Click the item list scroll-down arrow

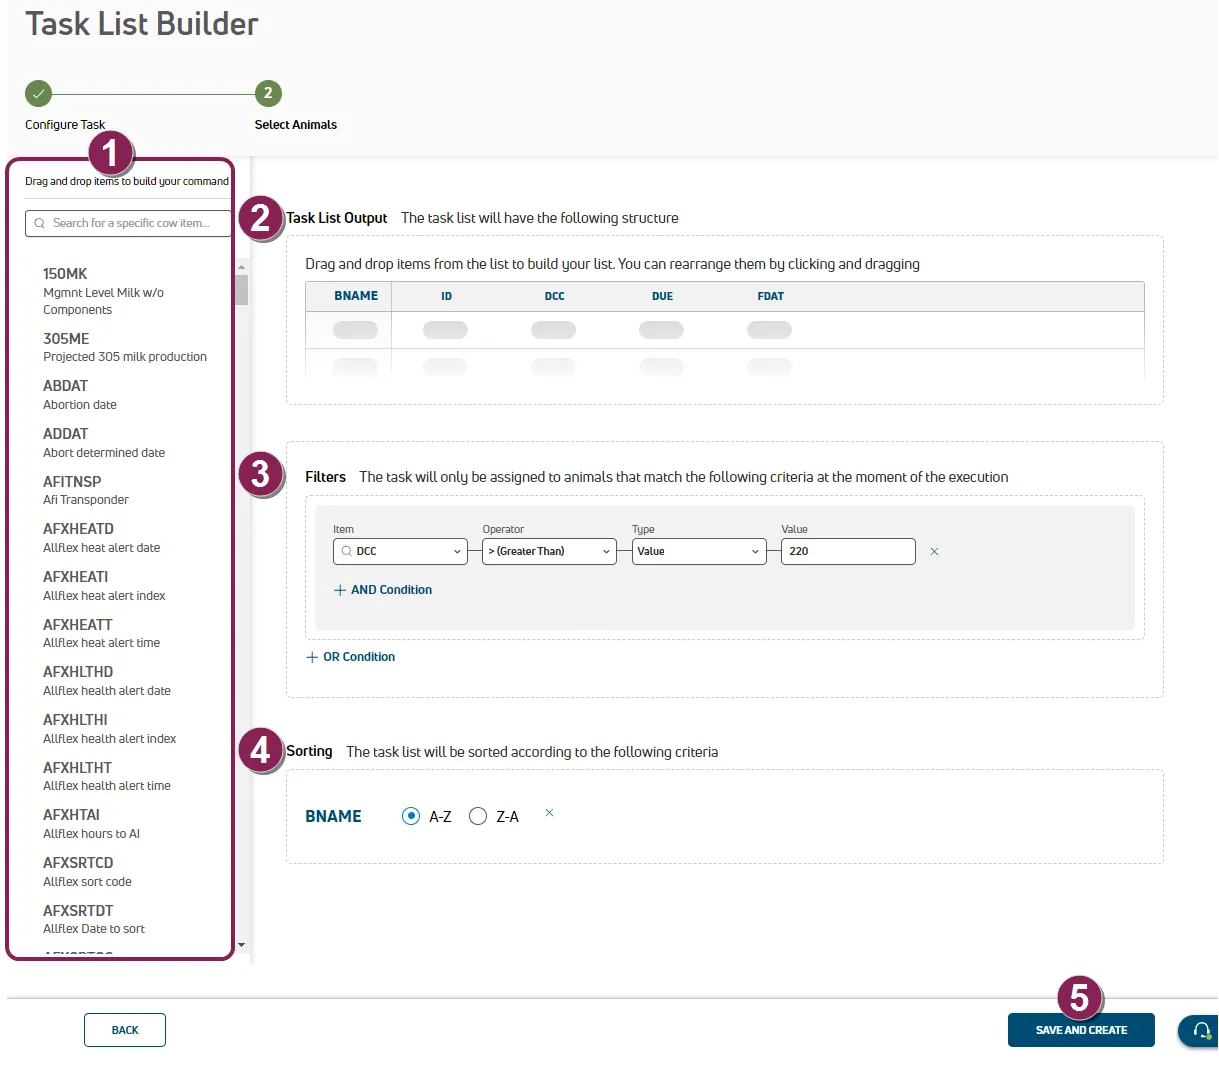coord(241,945)
